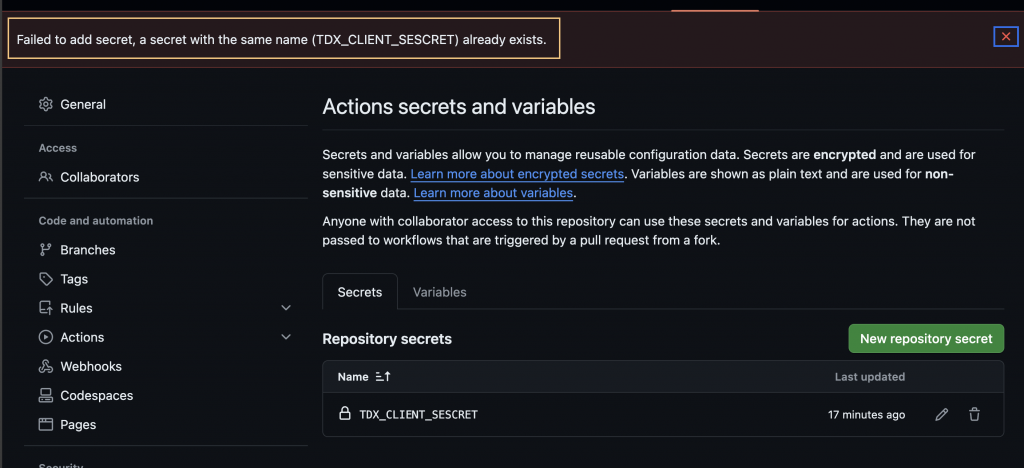Click the General gear icon
1024x468 pixels.
45,104
